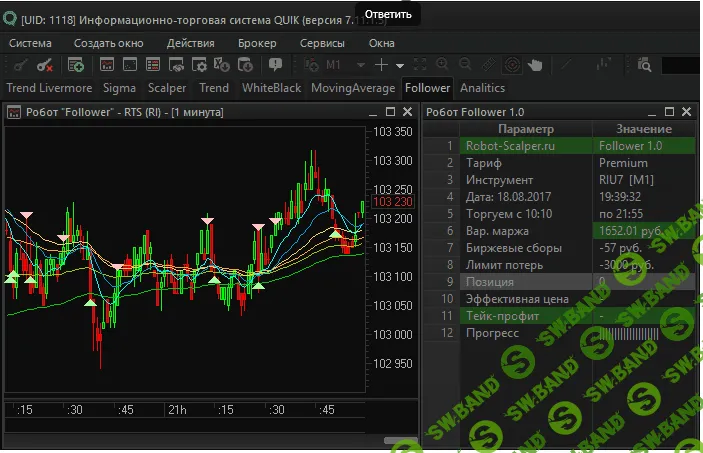Open the messages speech bubble icon

(276, 65)
